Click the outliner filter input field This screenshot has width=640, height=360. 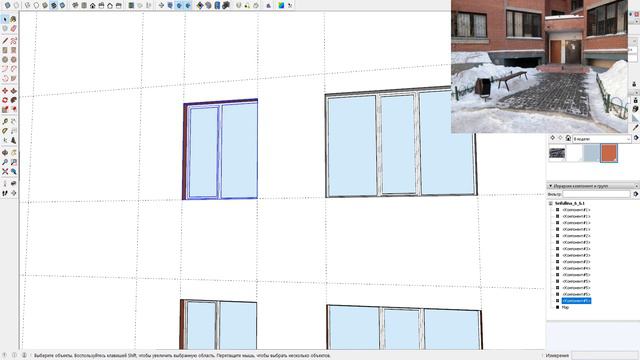[597, 194]
